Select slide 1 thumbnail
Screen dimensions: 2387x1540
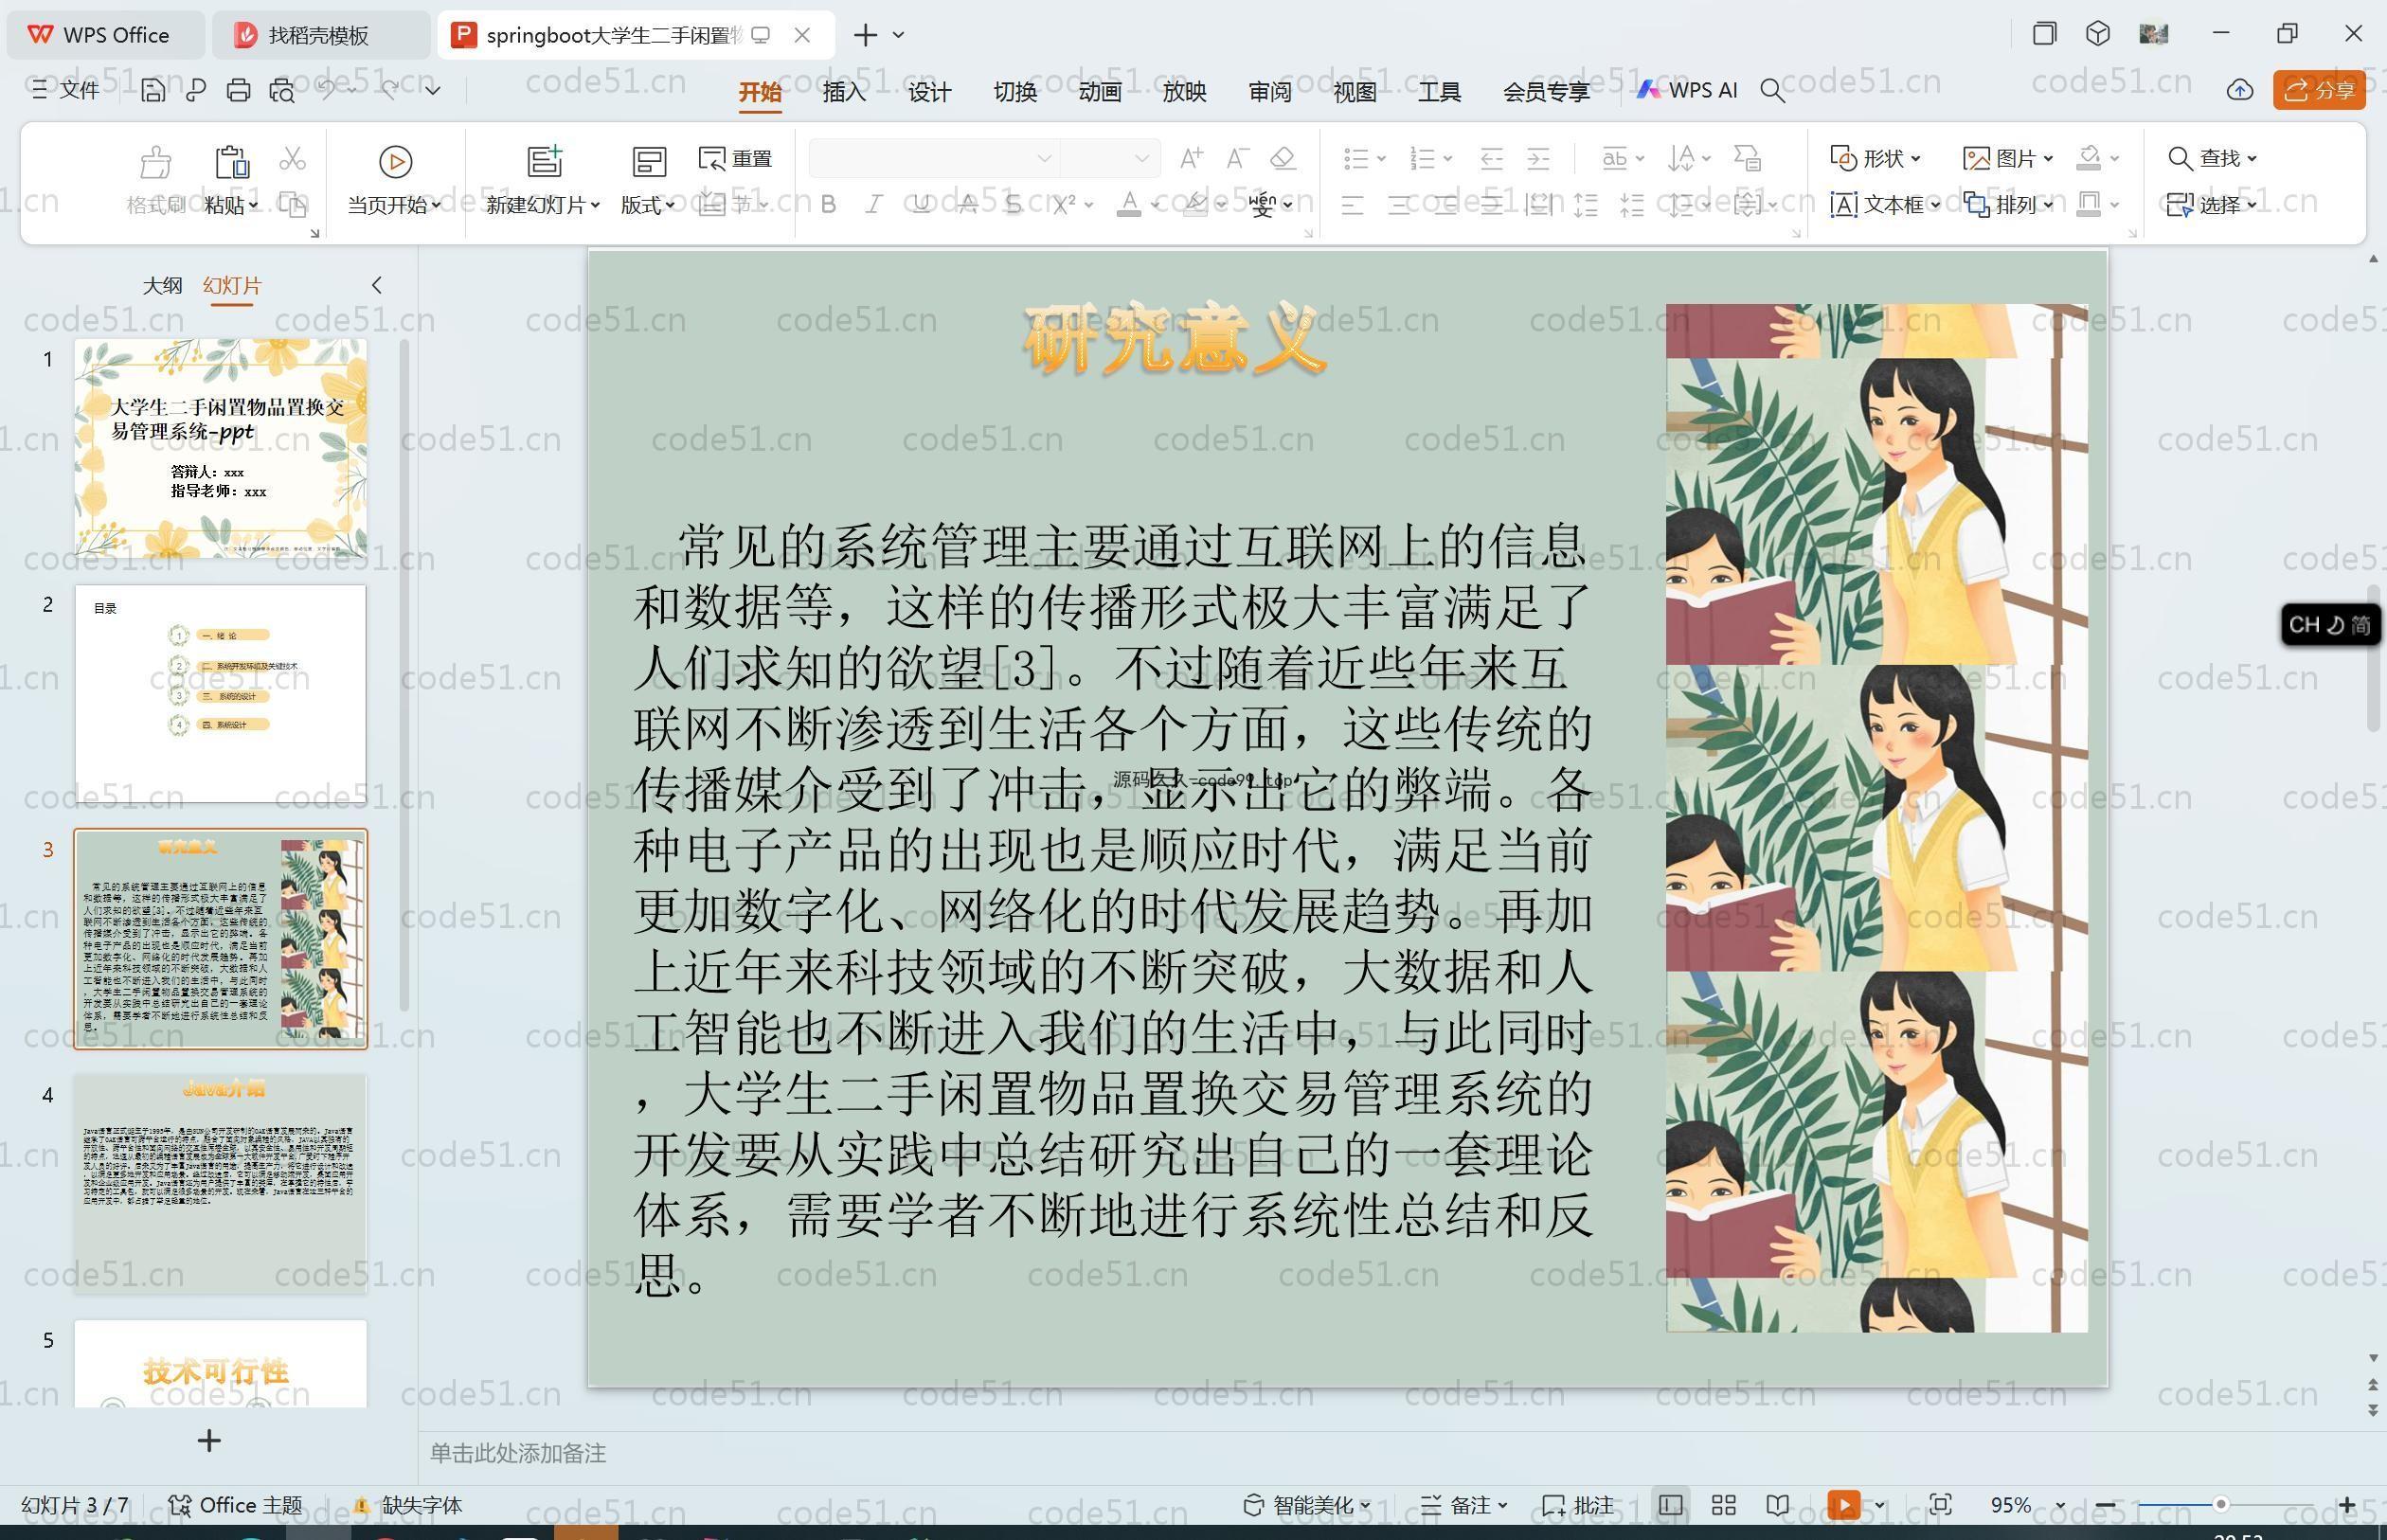(x=221, y=448)
